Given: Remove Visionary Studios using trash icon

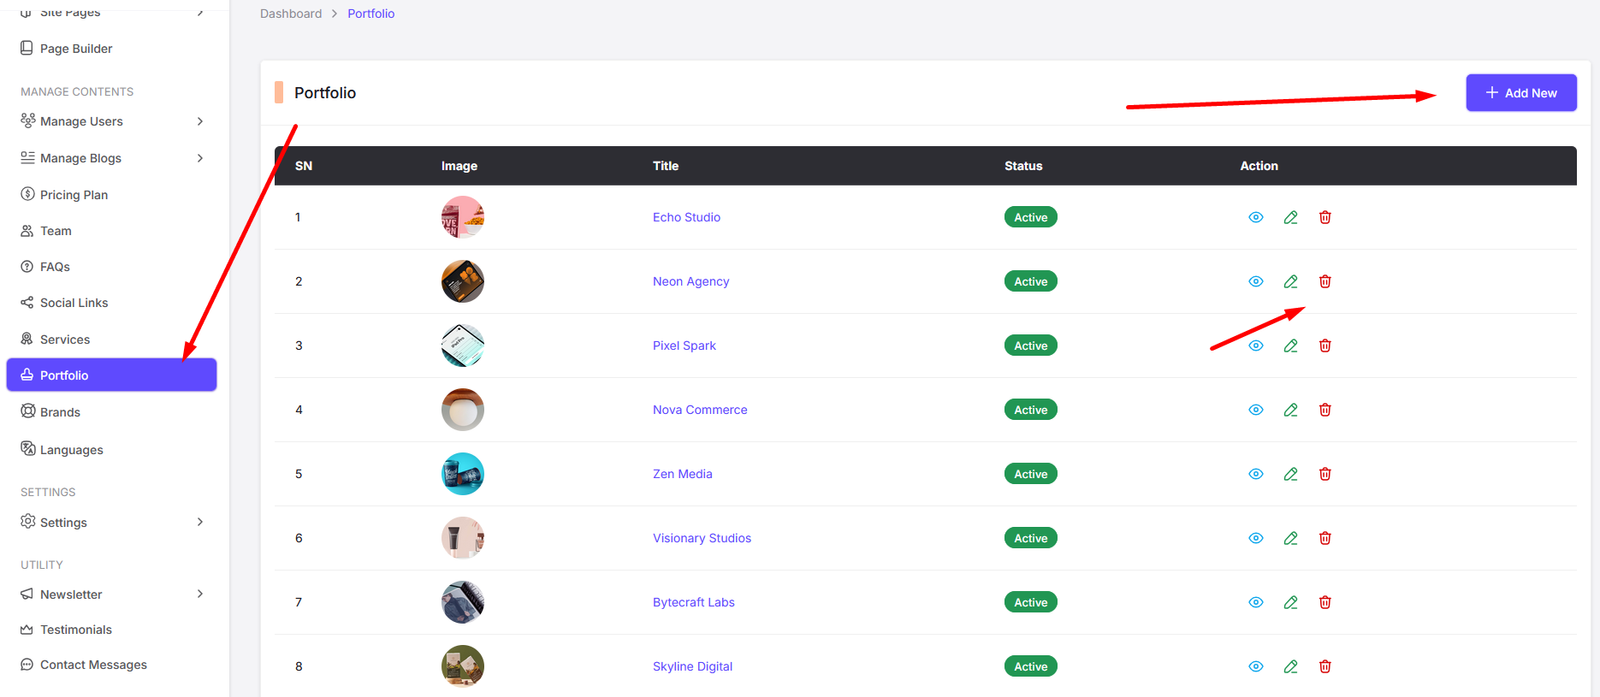Looking at the screenshot, I should 1325,538.
